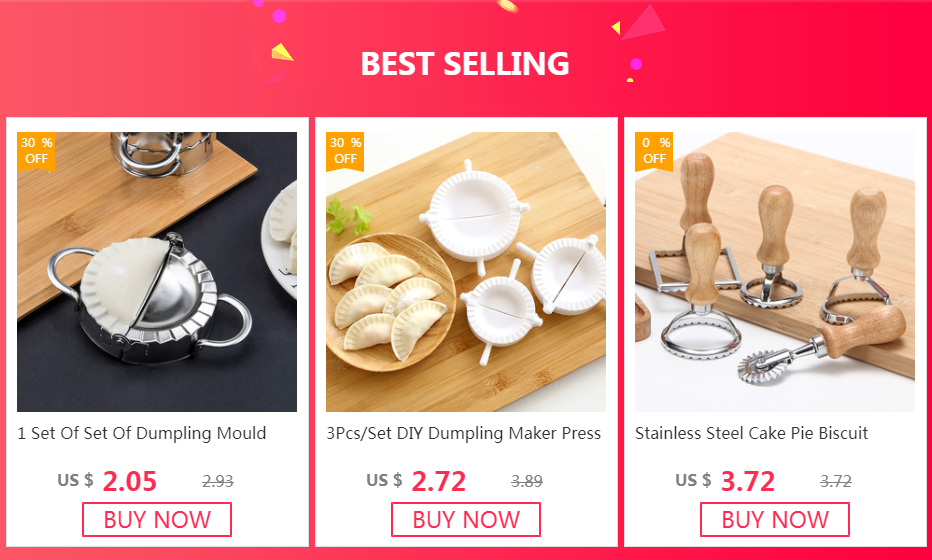Open the white plastic dumpling maker photo
Image resolution: width=932 pixels, height=560 pixels.
(466, 272)
